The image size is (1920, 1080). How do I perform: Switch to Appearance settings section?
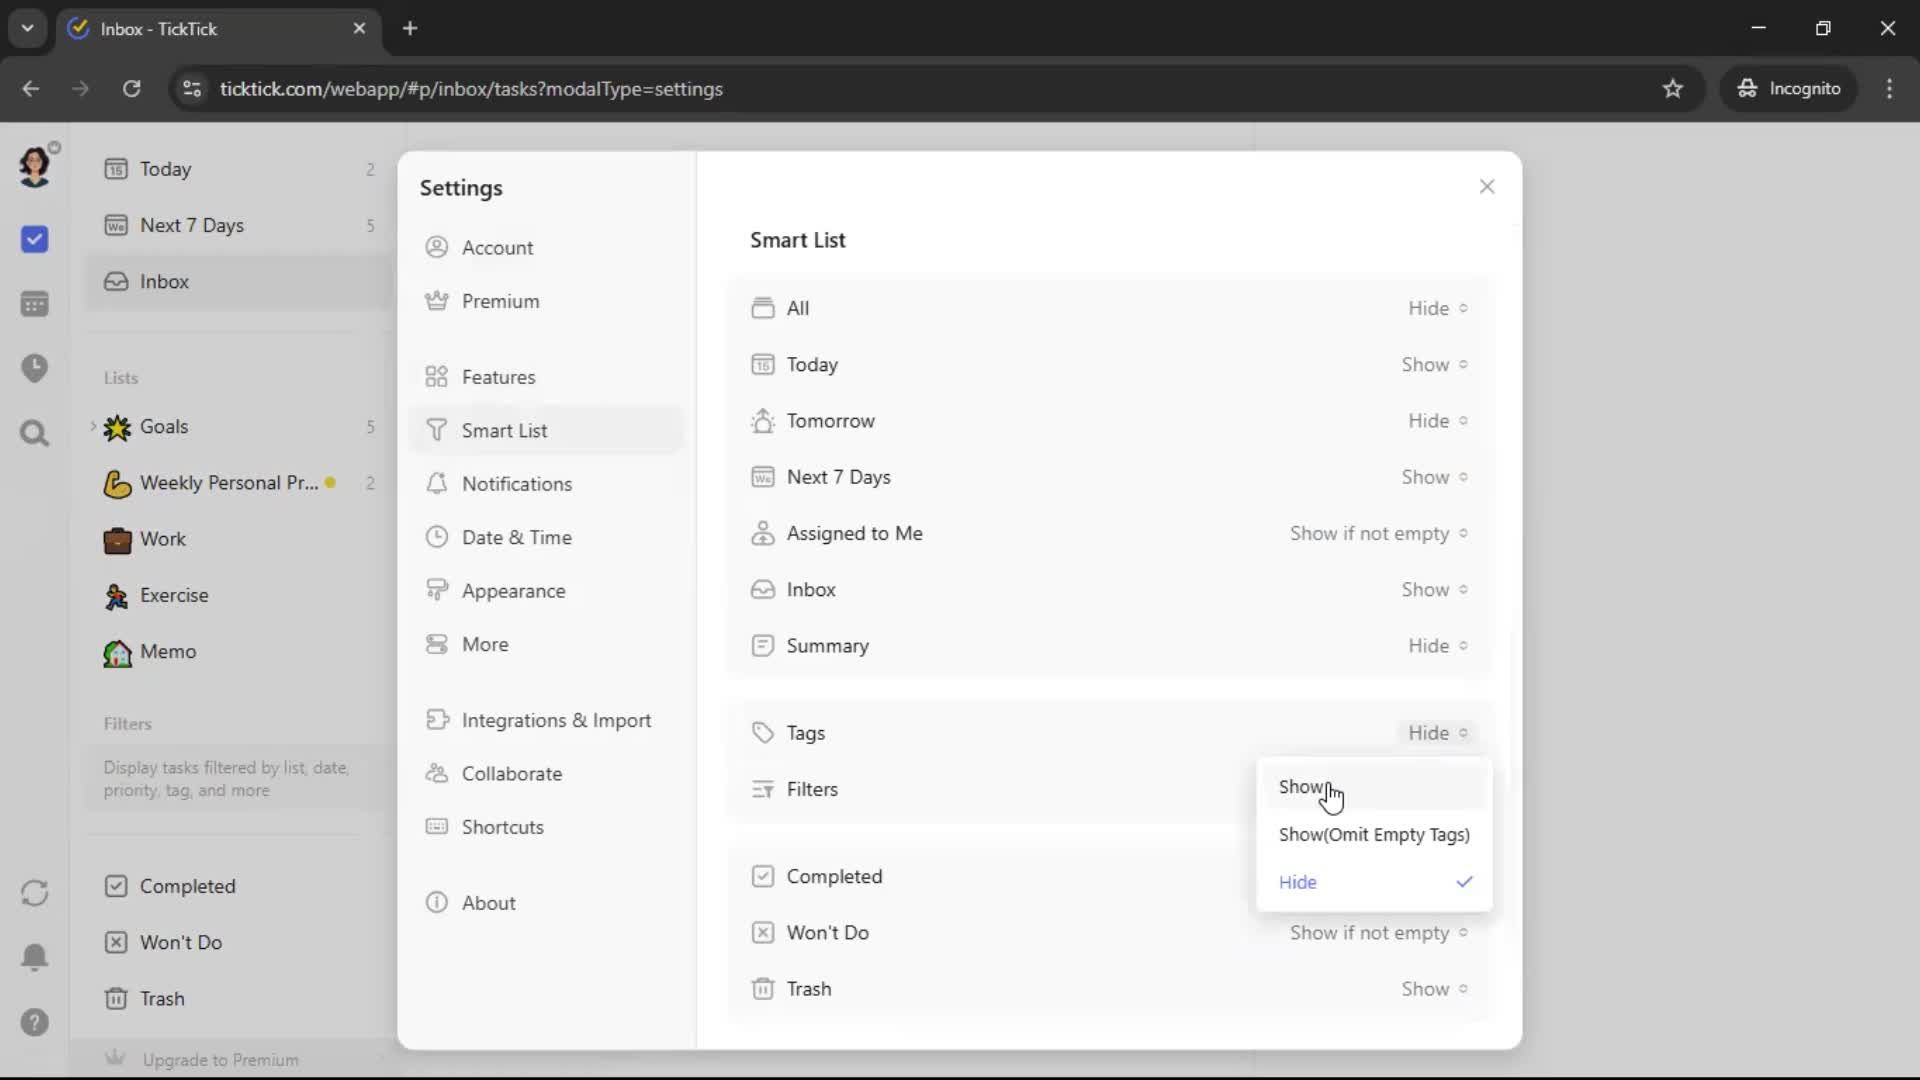point(513,591)
